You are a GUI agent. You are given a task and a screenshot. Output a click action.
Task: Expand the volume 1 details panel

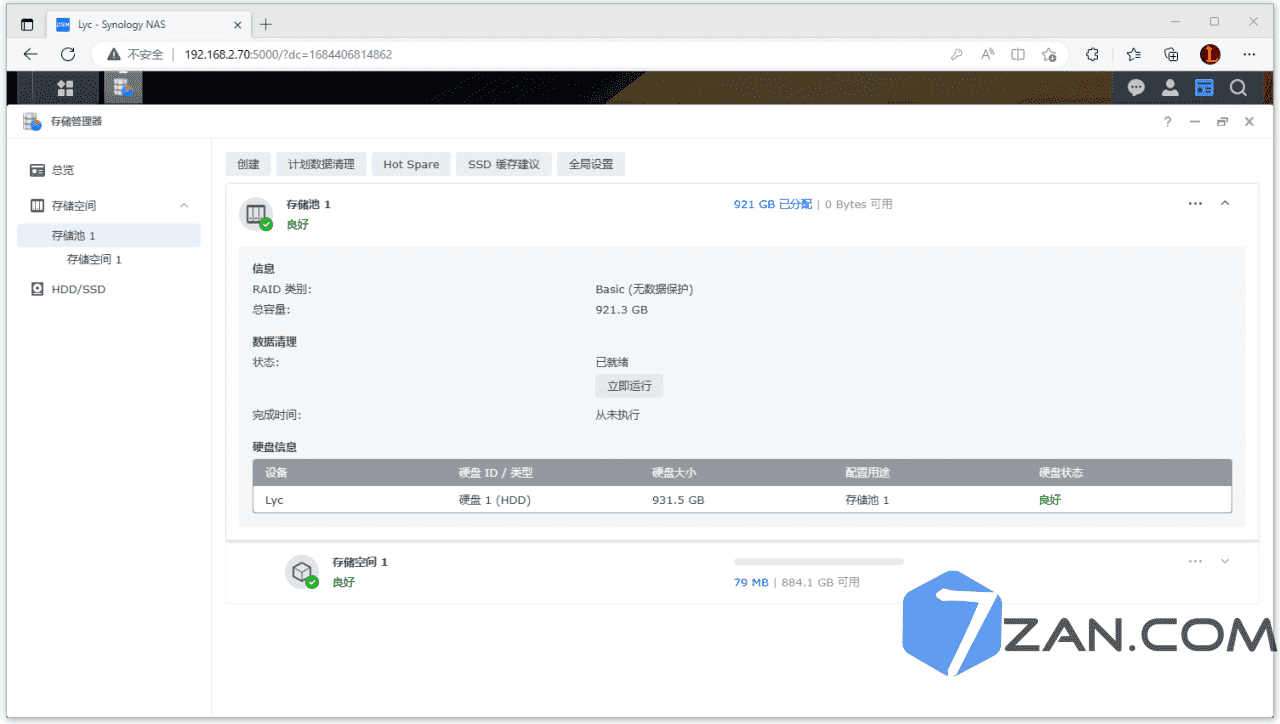pyautogui.click(x=1225, y=561)
